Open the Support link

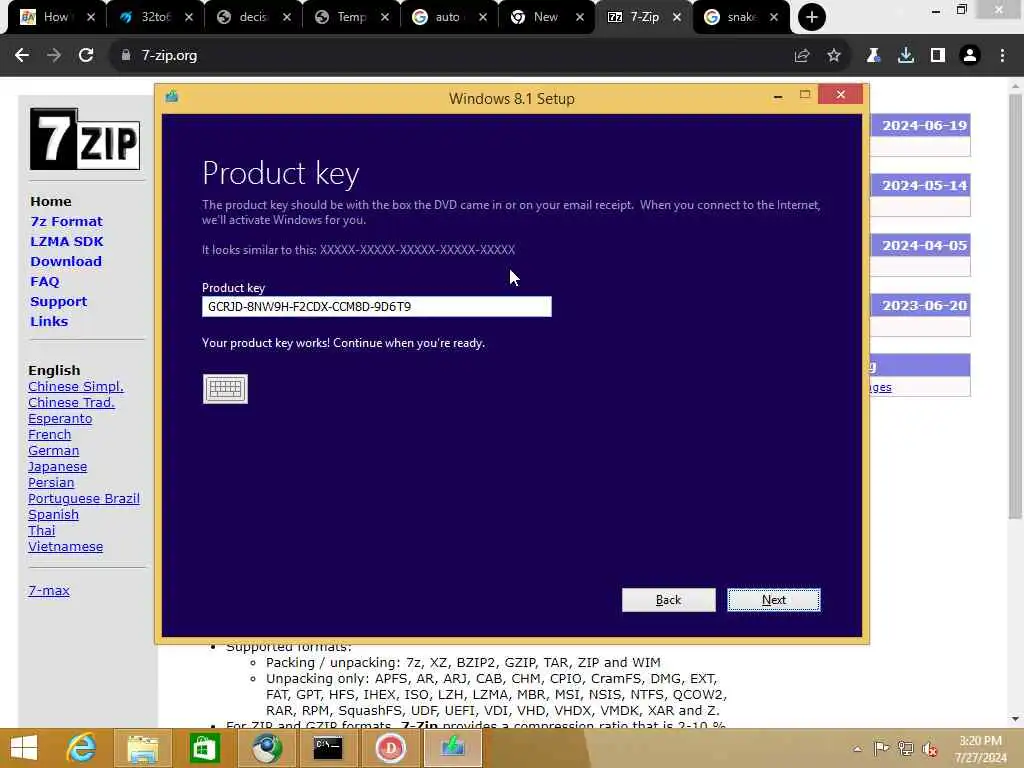point(58,302)
